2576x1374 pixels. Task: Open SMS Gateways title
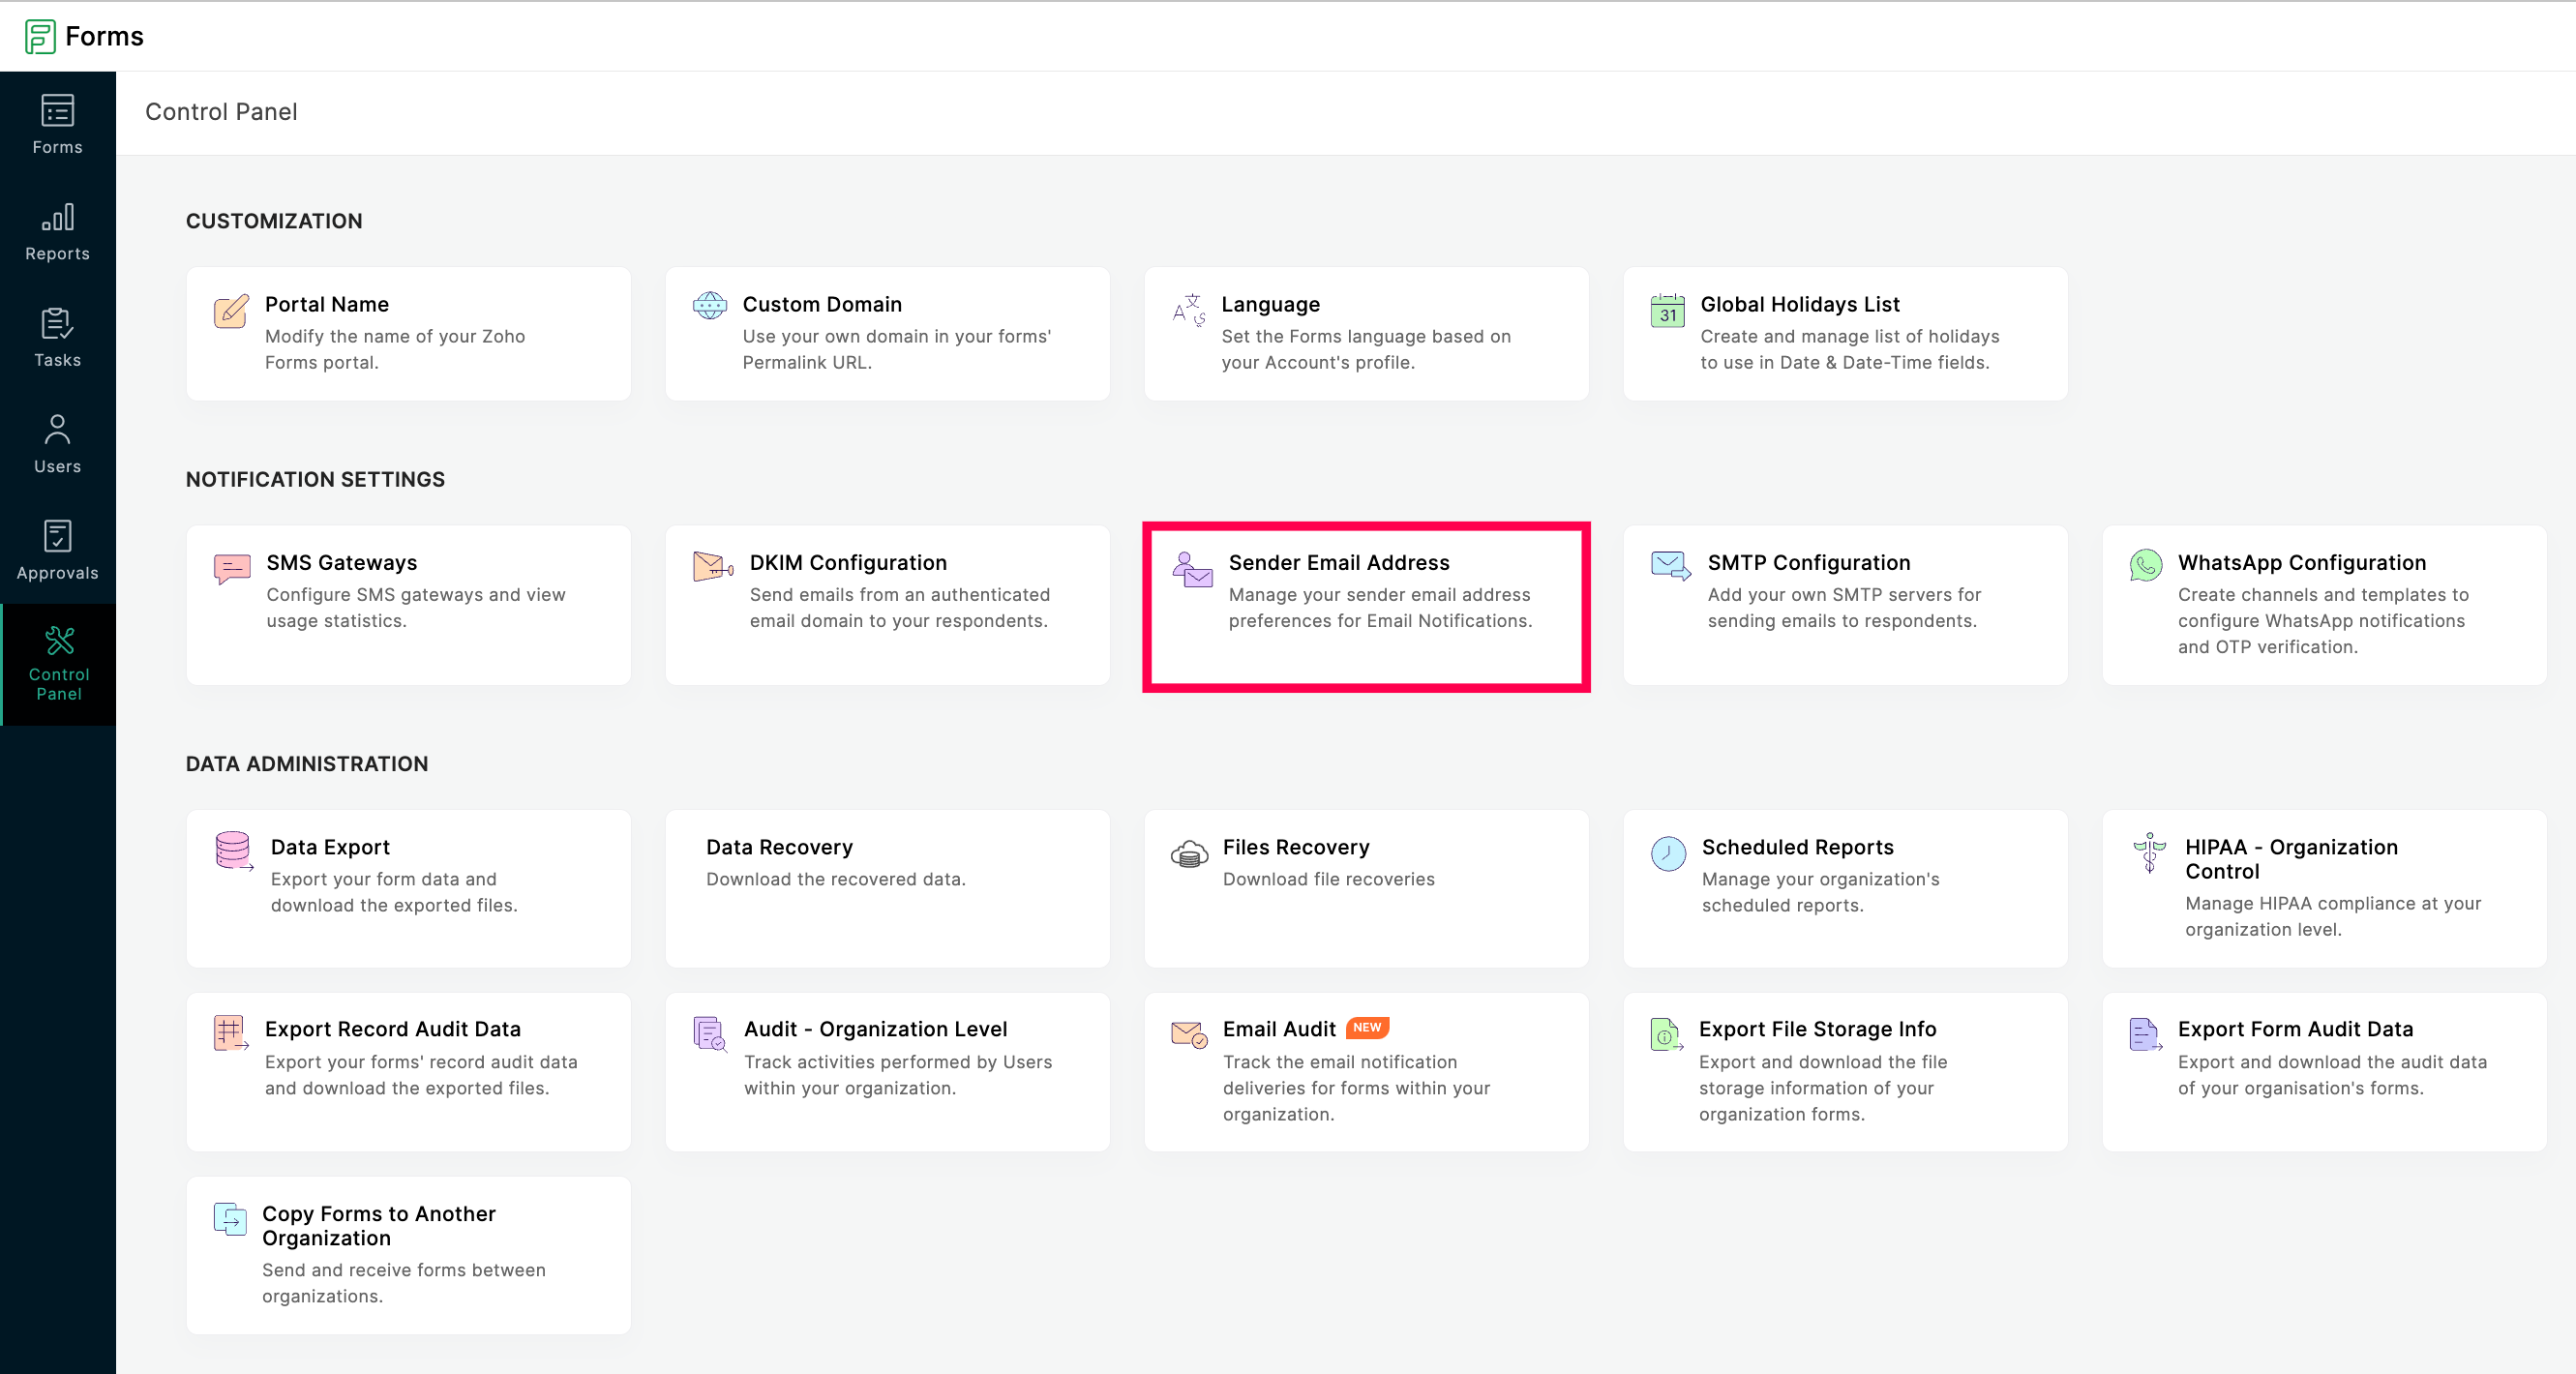pyautogui.click(x=341, y=562)
